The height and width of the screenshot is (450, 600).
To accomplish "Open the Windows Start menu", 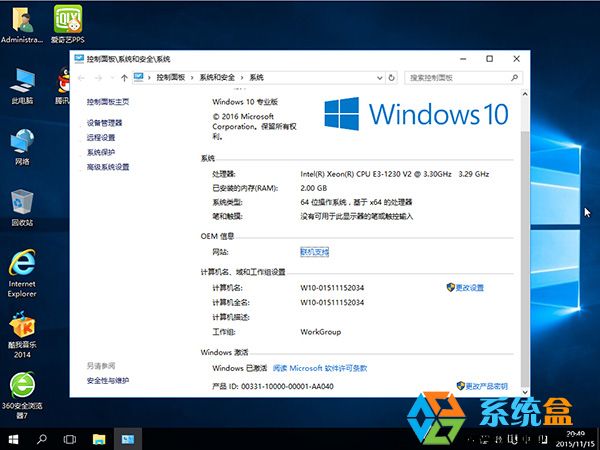I will (12, 438).
